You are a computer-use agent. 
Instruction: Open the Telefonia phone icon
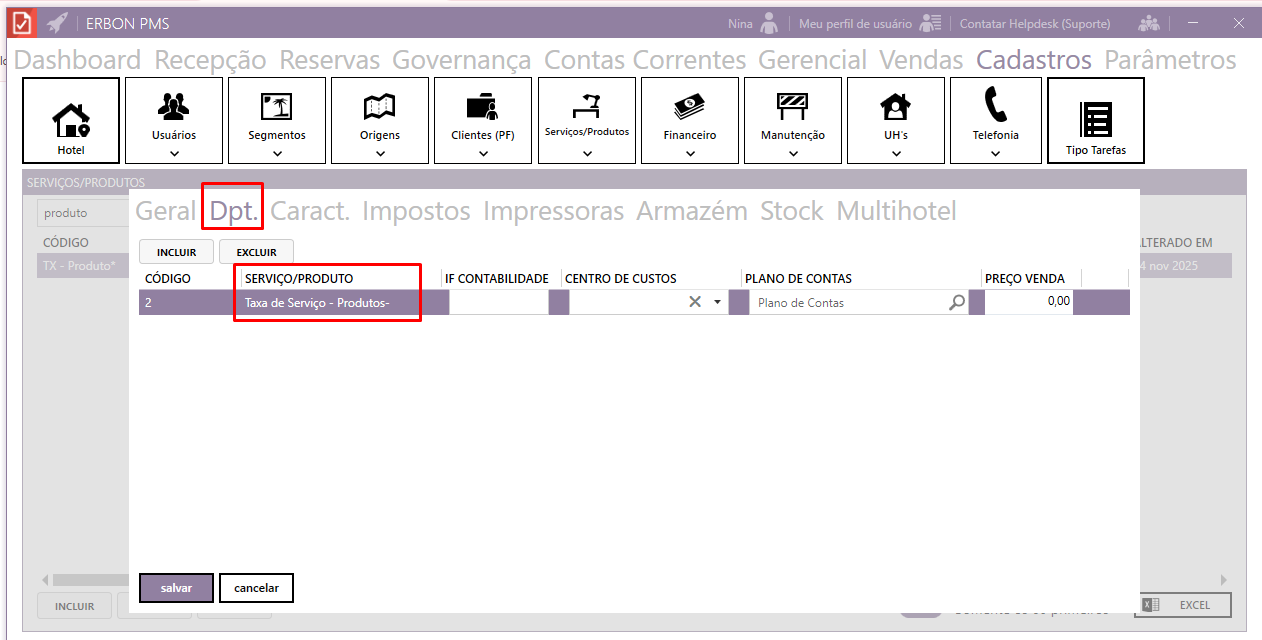tap(995, 104)
